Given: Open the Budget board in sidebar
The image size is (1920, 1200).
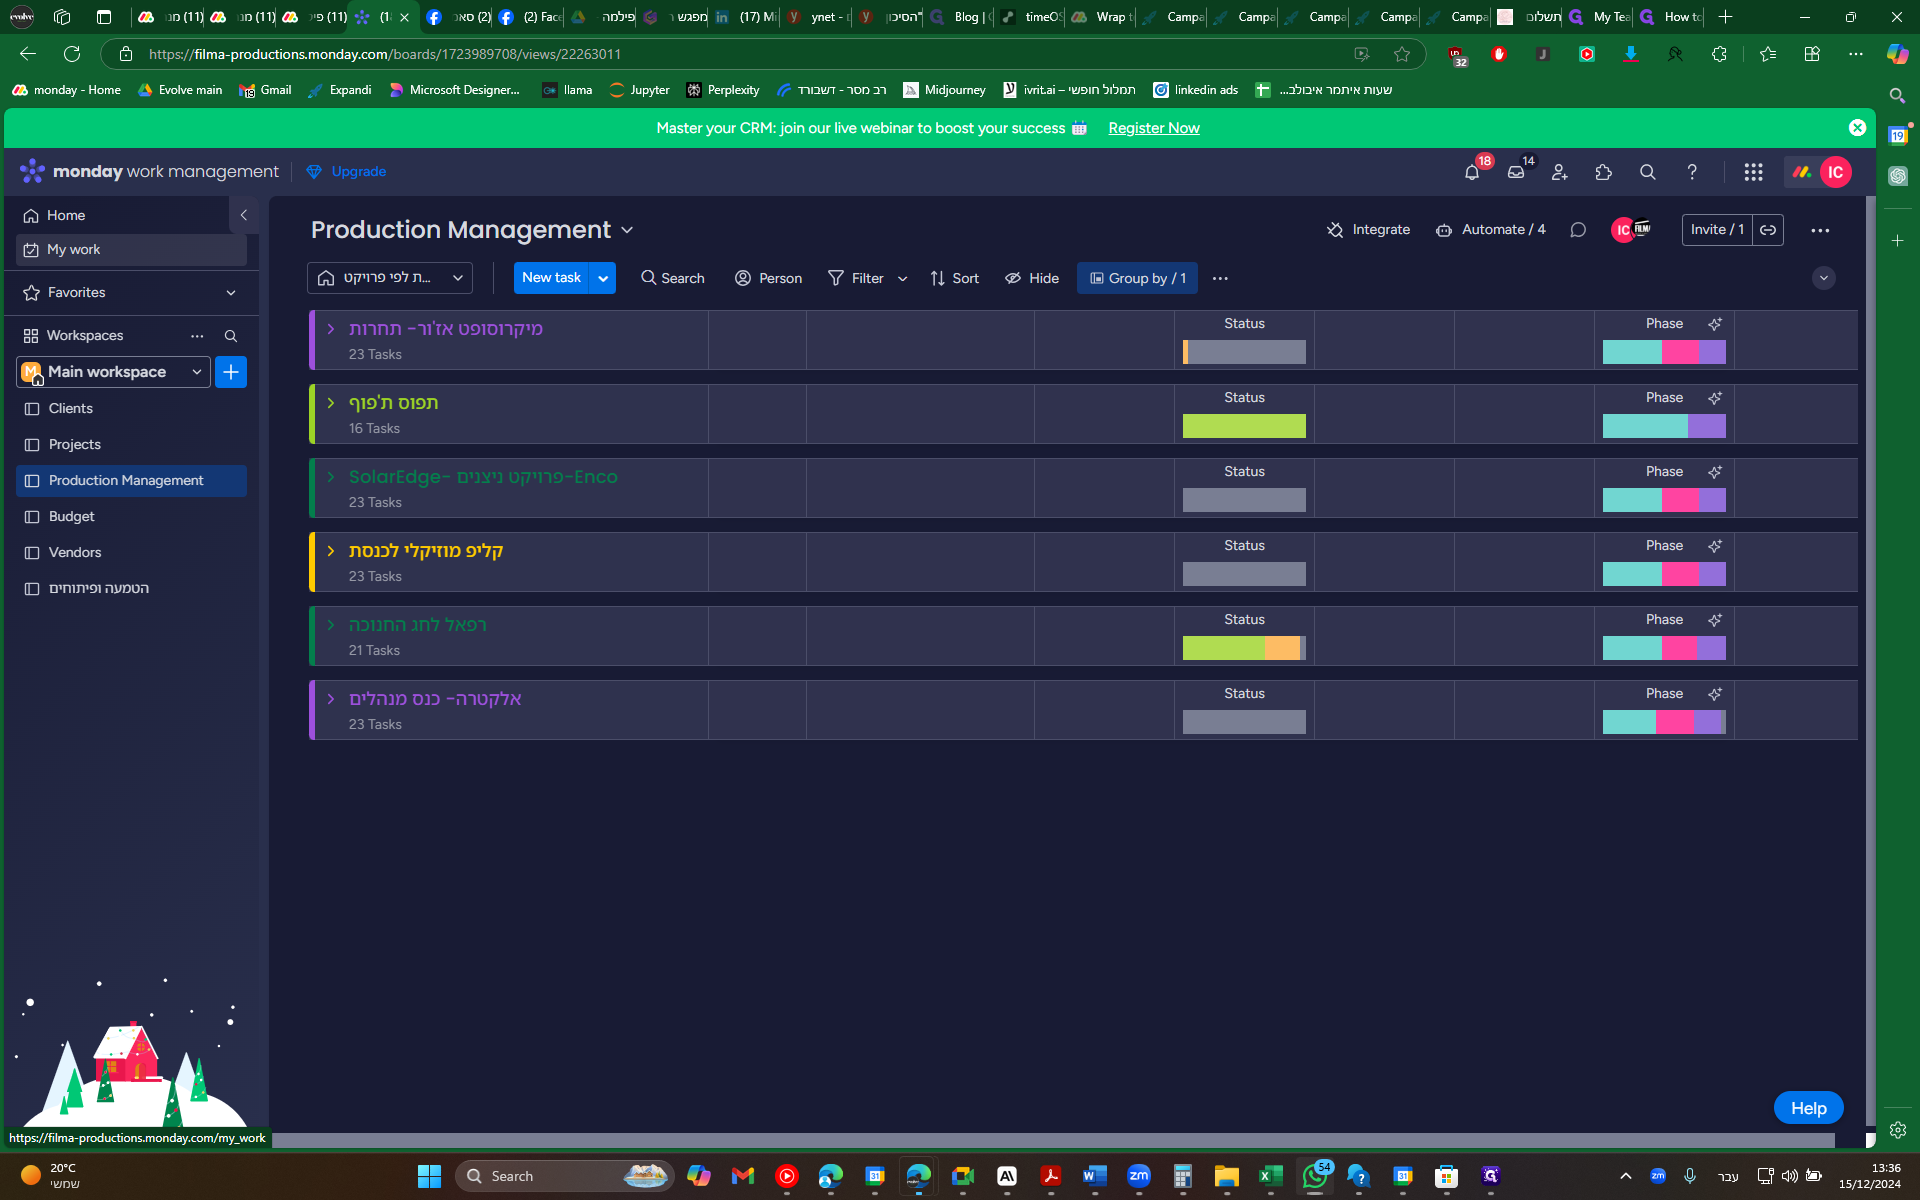Looking at the screenshot, I should [71, 516].
